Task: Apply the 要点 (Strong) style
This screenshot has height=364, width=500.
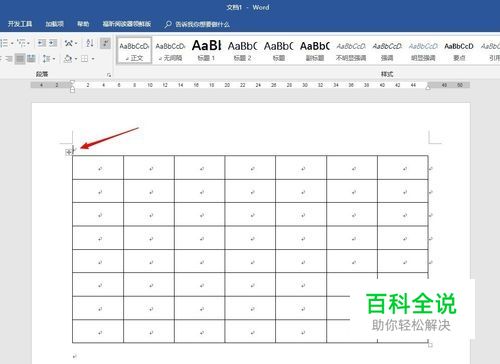Action: pos(459,50)
